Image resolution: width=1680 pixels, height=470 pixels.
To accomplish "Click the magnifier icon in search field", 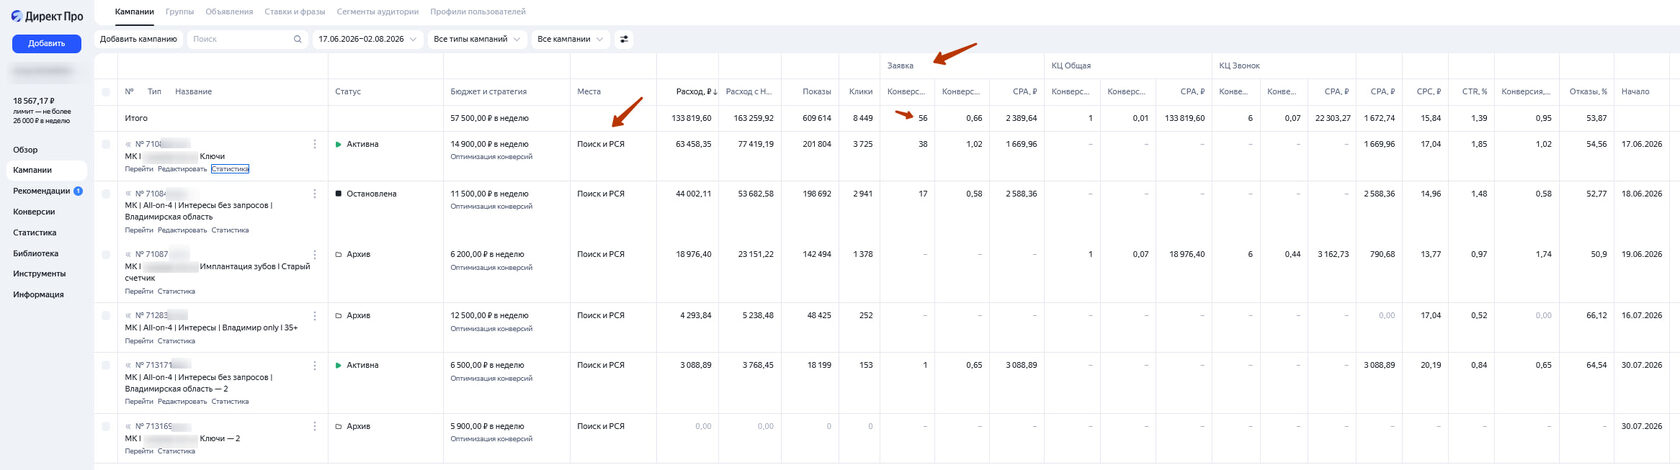I will 298,39.
